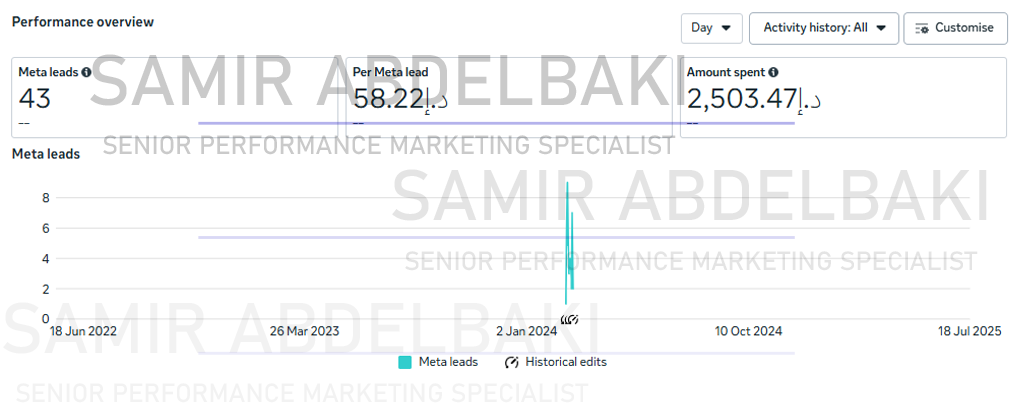
Task: Click the Customise settings icon
Action: 922,28
